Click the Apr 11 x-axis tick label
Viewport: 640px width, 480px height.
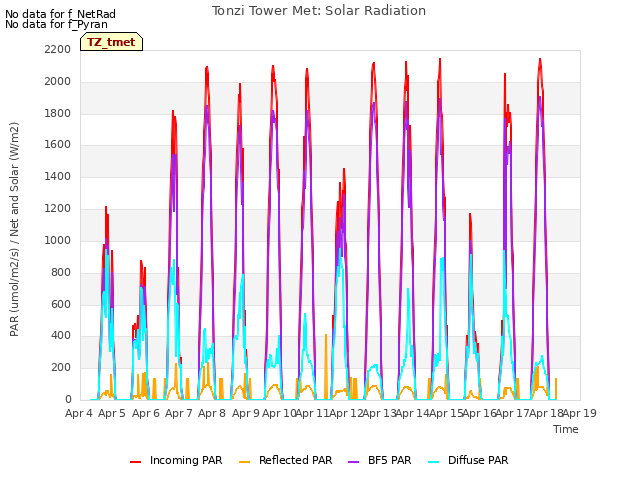point(313,413)
